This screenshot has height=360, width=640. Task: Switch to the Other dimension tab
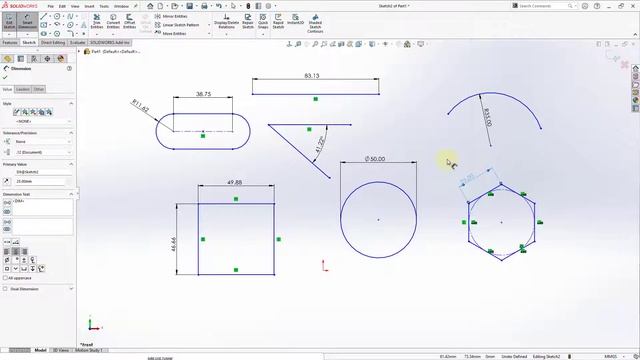click(39, 89)
